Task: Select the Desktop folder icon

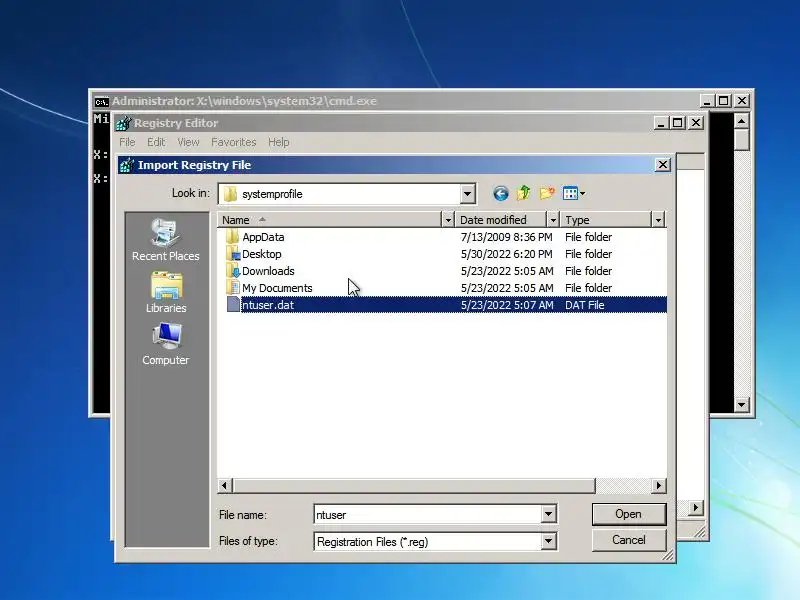Action: click(232, 254)
